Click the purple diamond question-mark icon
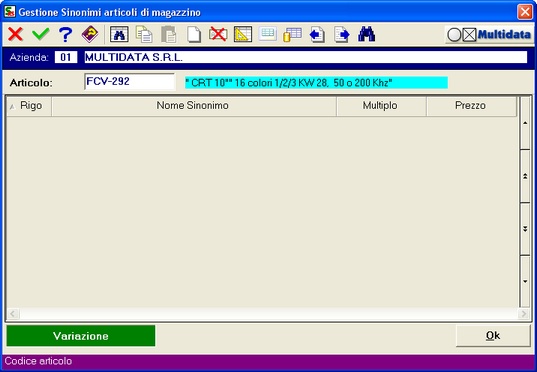The height and width of the screenshot is (372, 537). (90, 34)
